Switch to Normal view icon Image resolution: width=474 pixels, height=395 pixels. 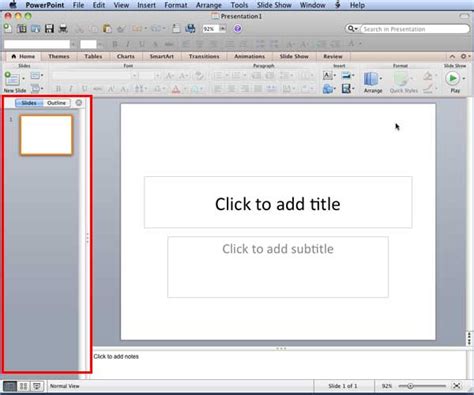(x=10, y=386)
